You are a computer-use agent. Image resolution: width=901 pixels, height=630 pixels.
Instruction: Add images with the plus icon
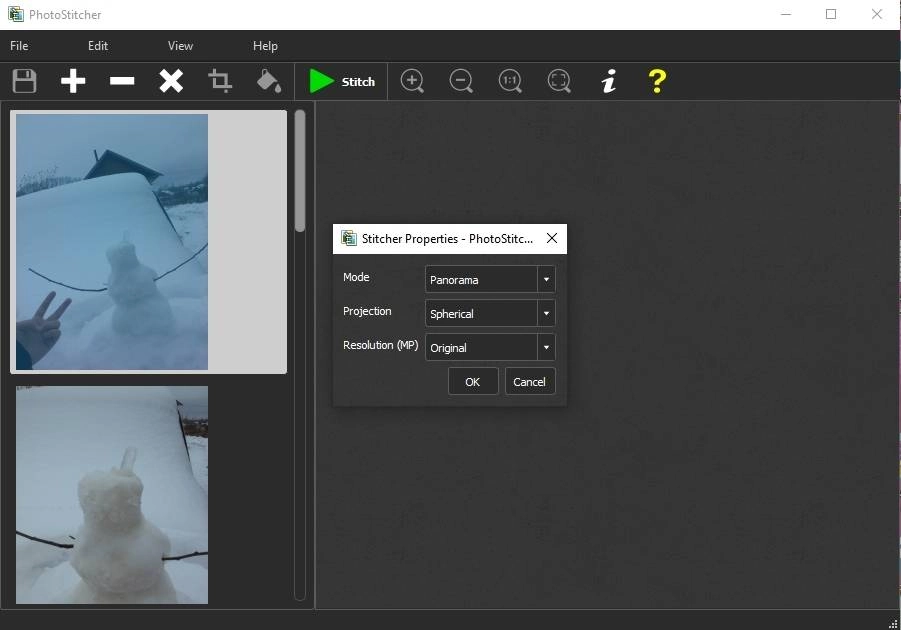[73, 81]
